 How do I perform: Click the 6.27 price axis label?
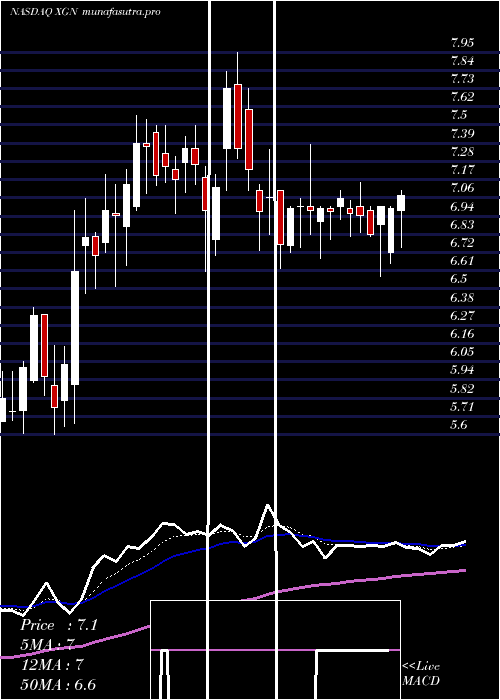click(462, 316)
